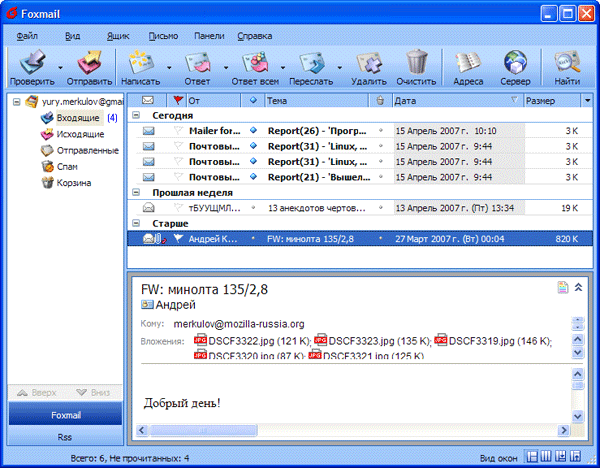Toggle flag on the 13 анекдотов message

point(178,208)
